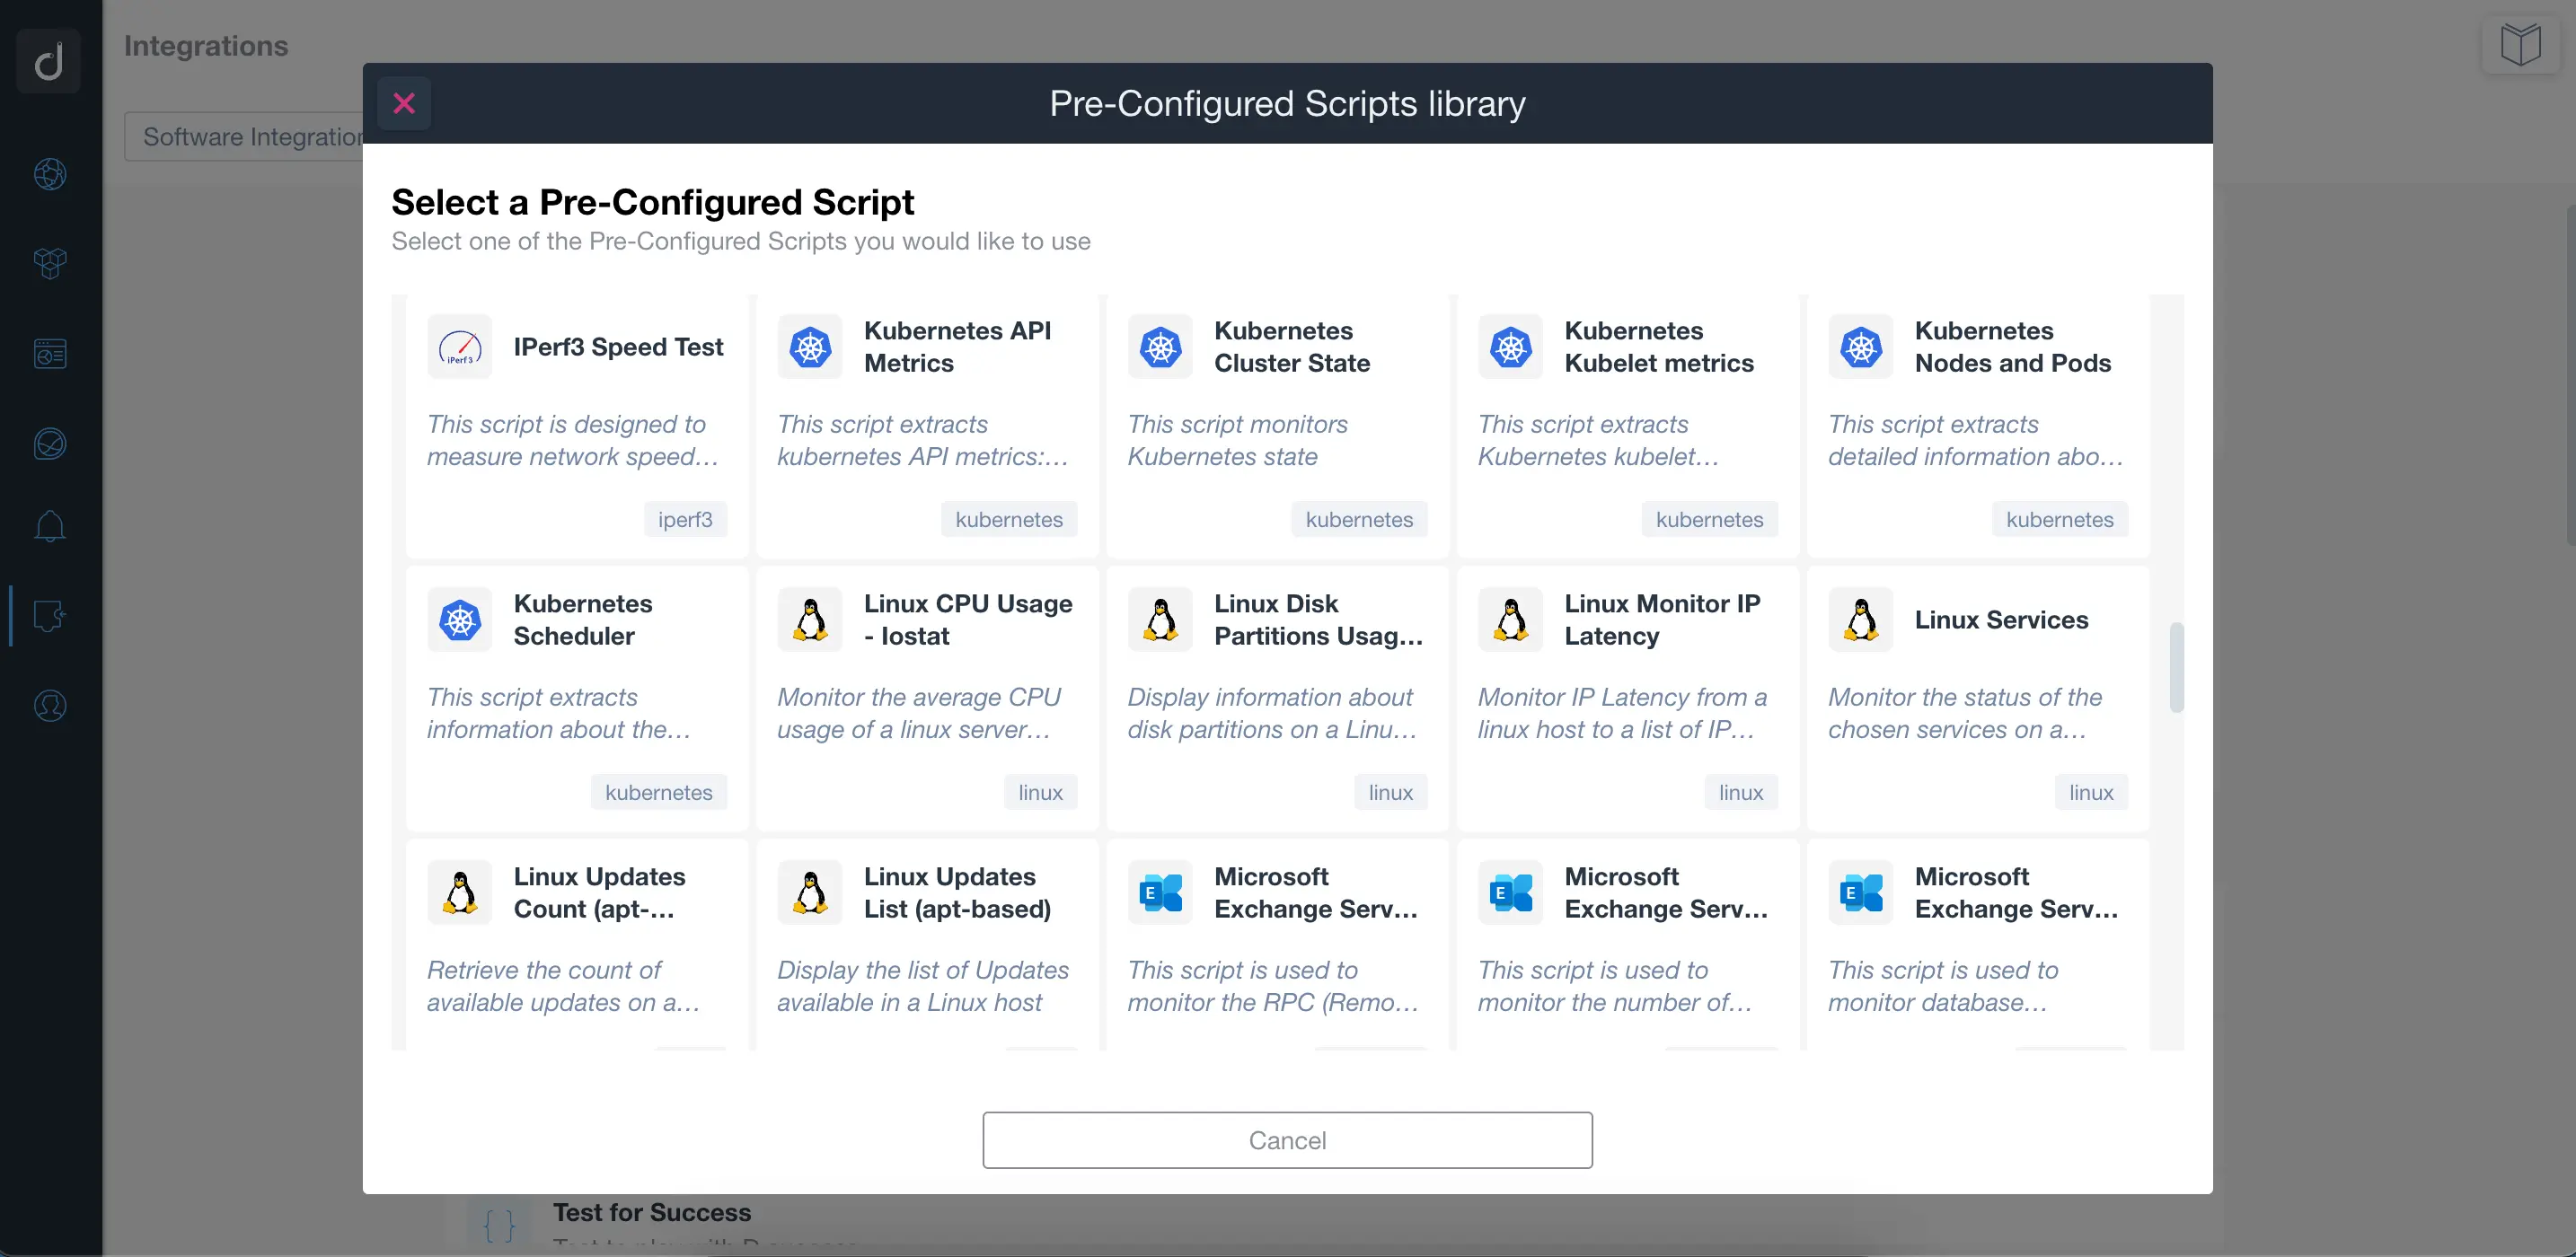Open the documentation book icon top right
The image size is (2576, 1257).
click(x=2521, y=45)
